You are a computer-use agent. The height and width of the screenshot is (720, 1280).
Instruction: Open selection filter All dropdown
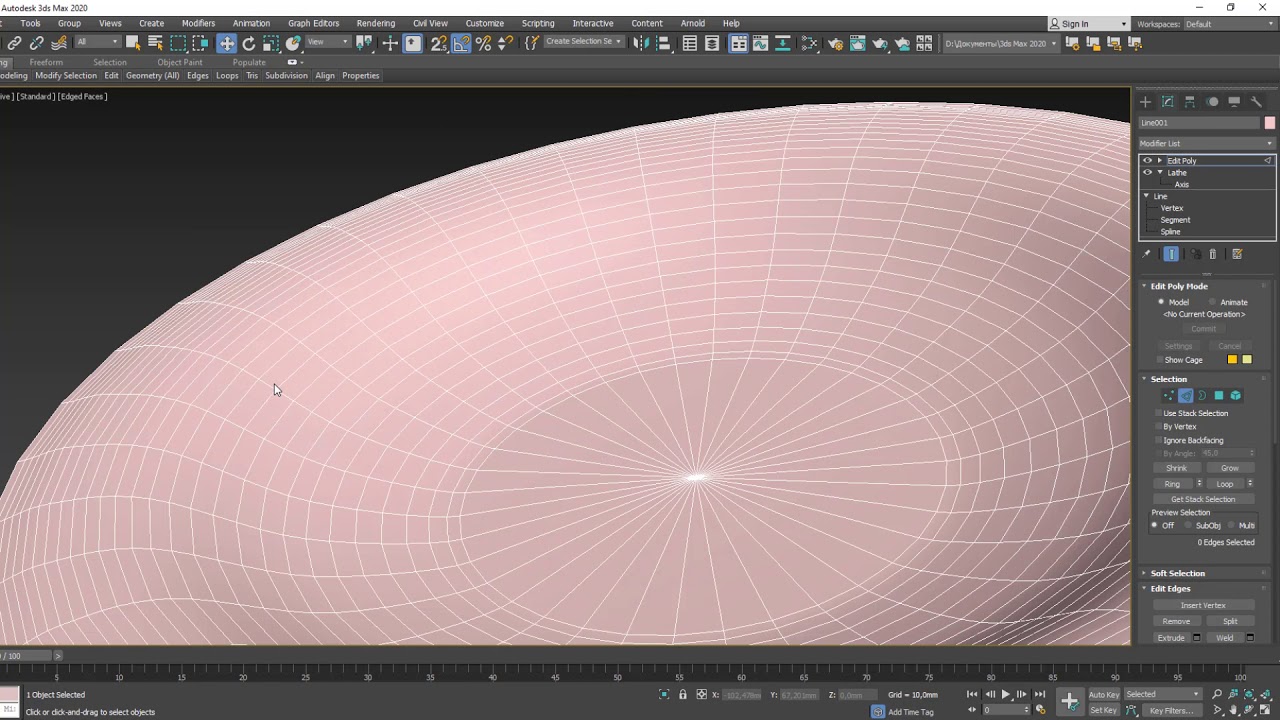point(97,42)
